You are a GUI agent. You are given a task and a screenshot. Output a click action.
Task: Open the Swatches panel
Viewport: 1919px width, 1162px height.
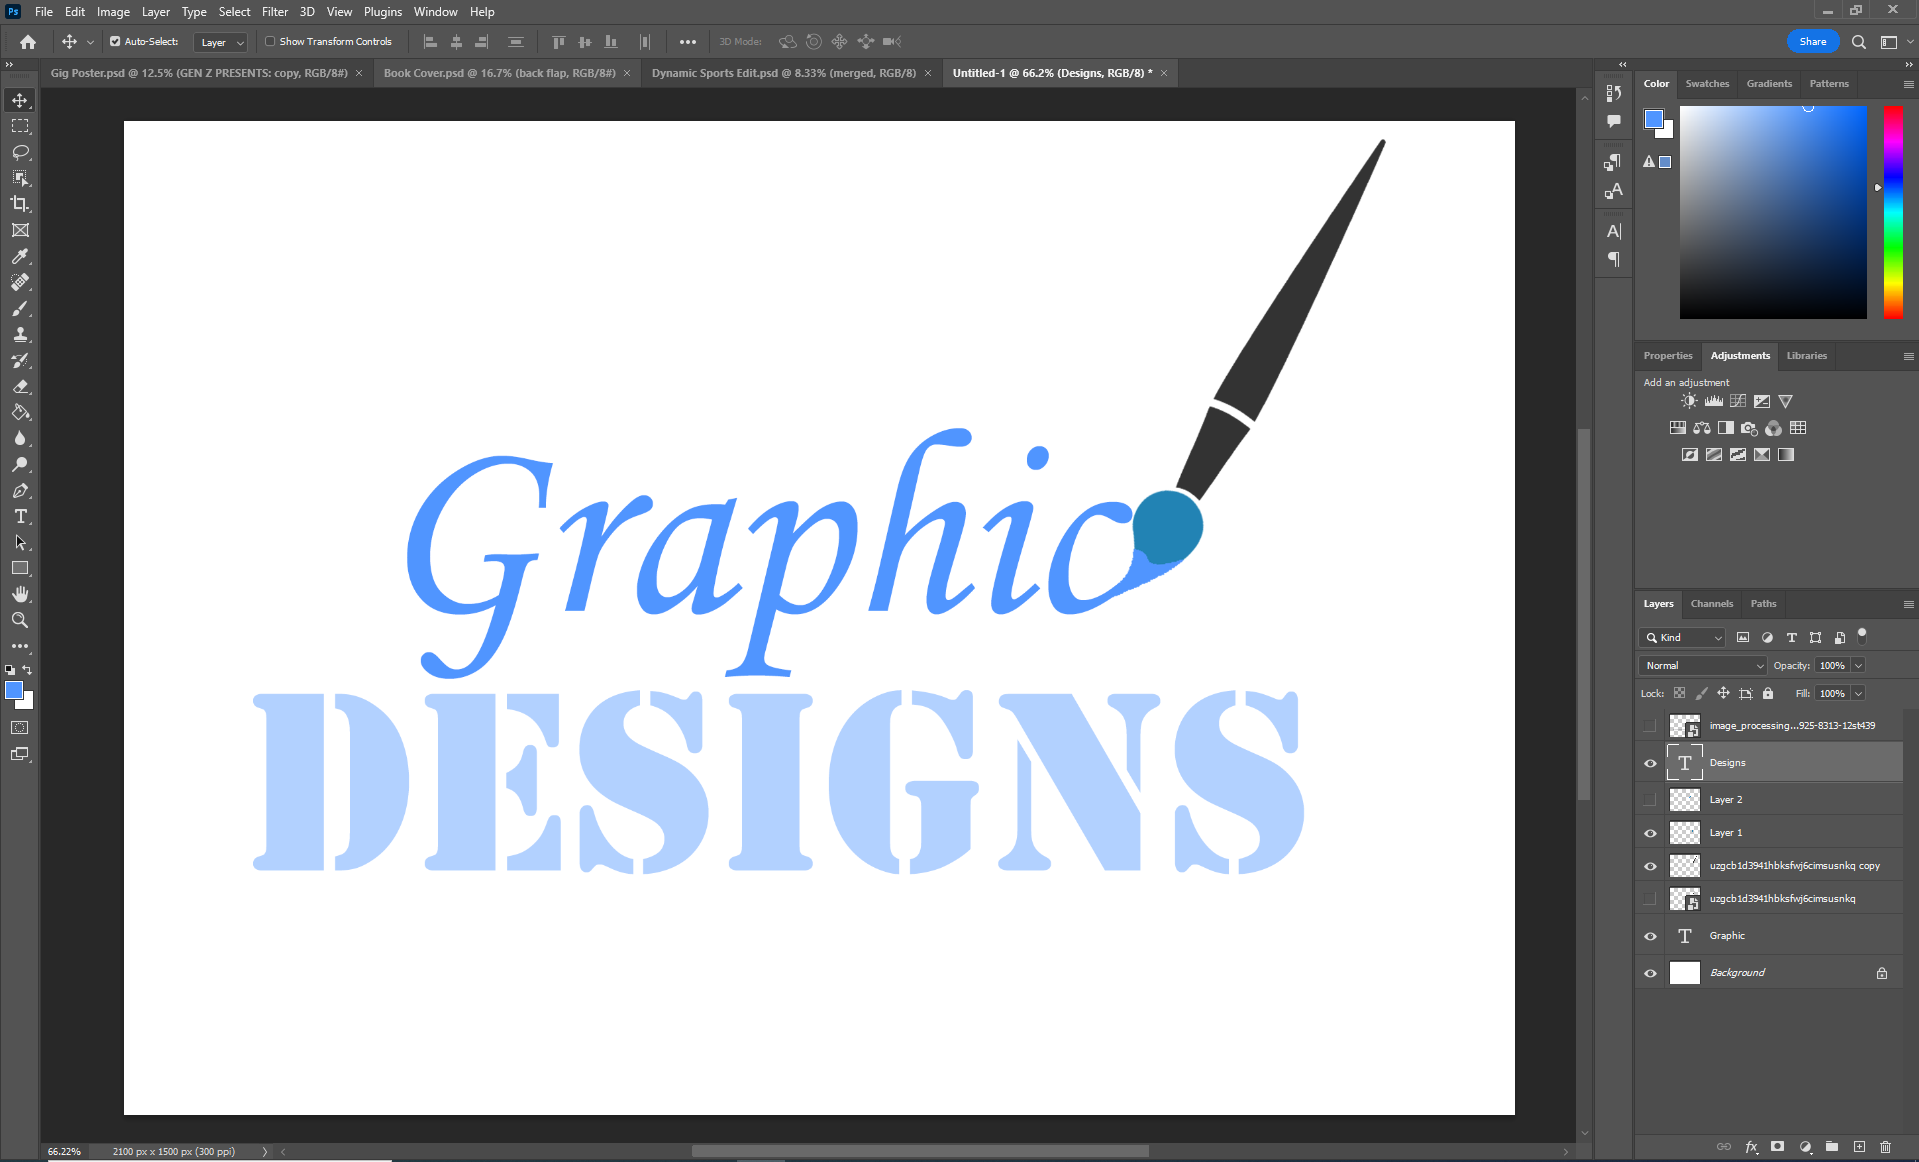[x=1707, y=83]
